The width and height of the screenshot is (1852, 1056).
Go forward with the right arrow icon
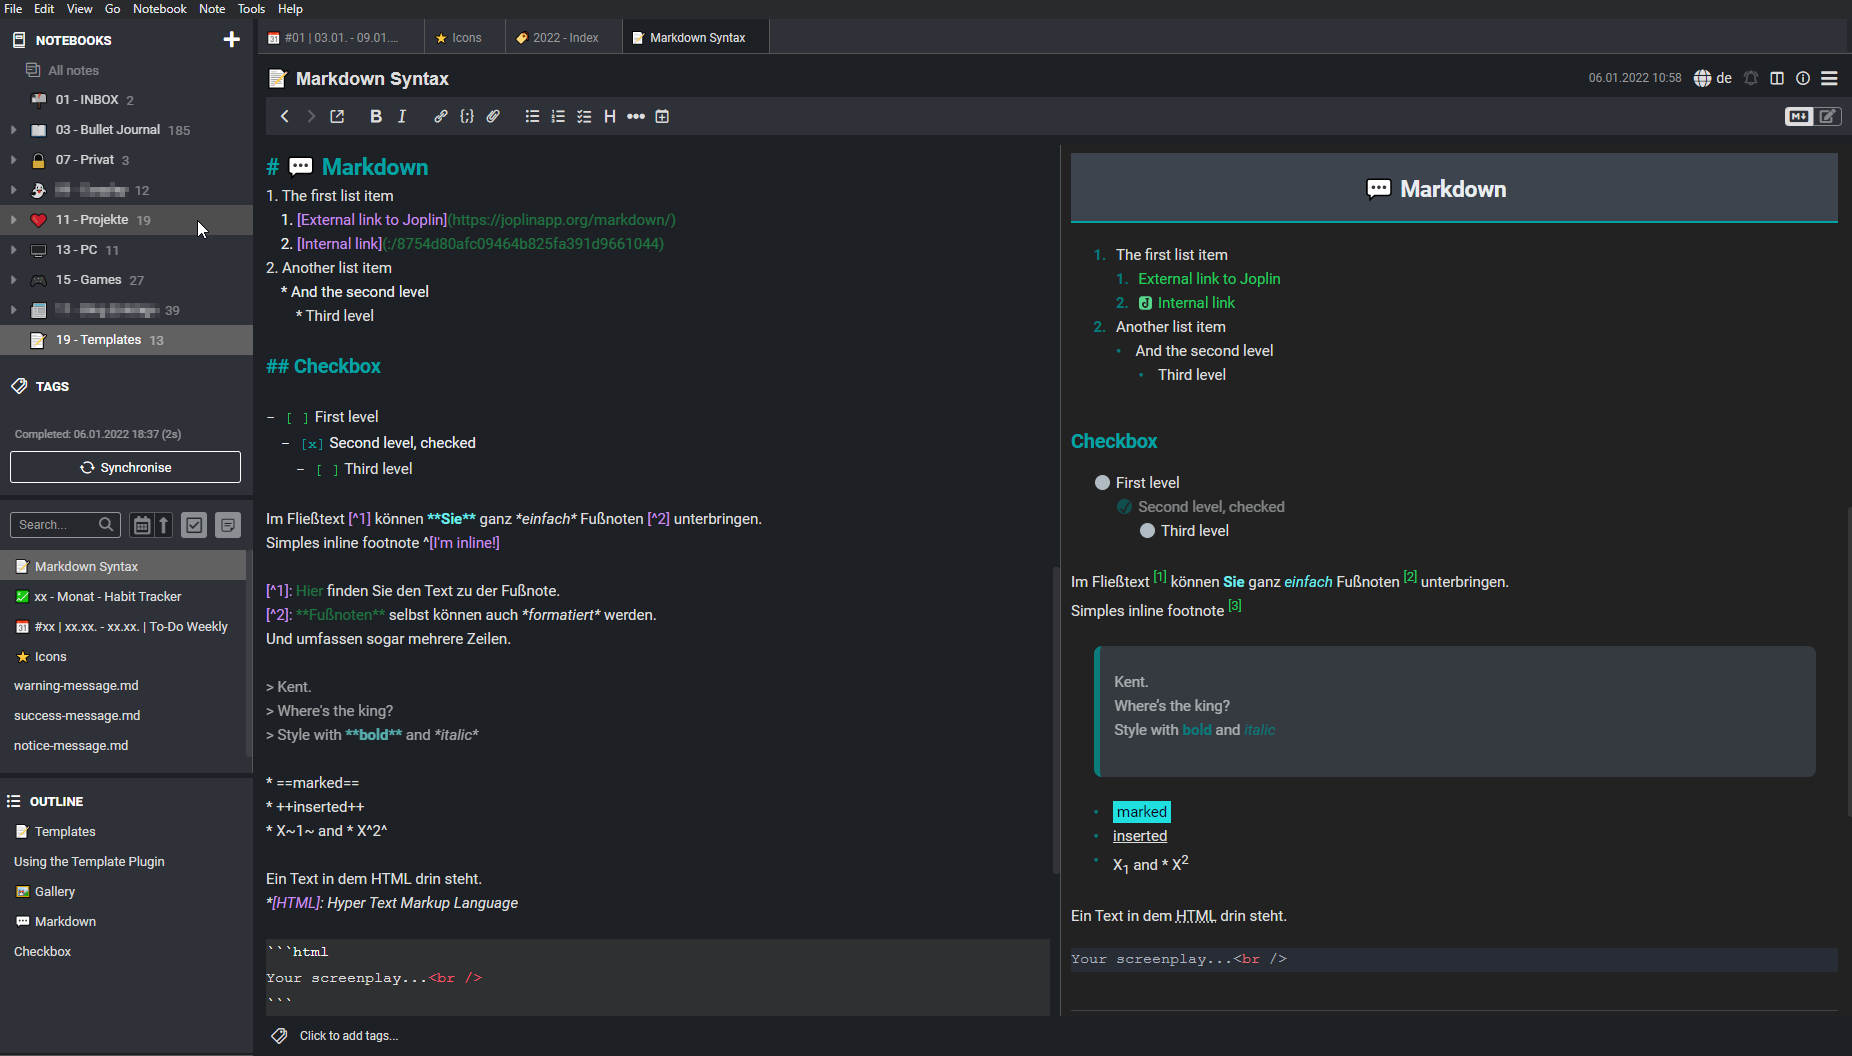[311, 117]
